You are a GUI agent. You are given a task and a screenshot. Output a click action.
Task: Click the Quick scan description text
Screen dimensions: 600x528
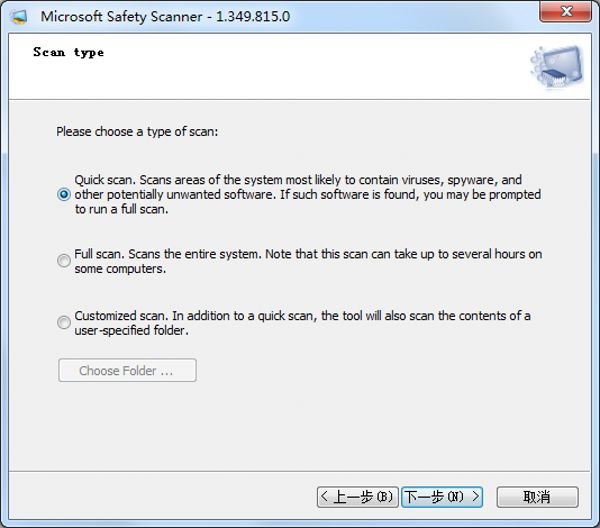[308, 194]
